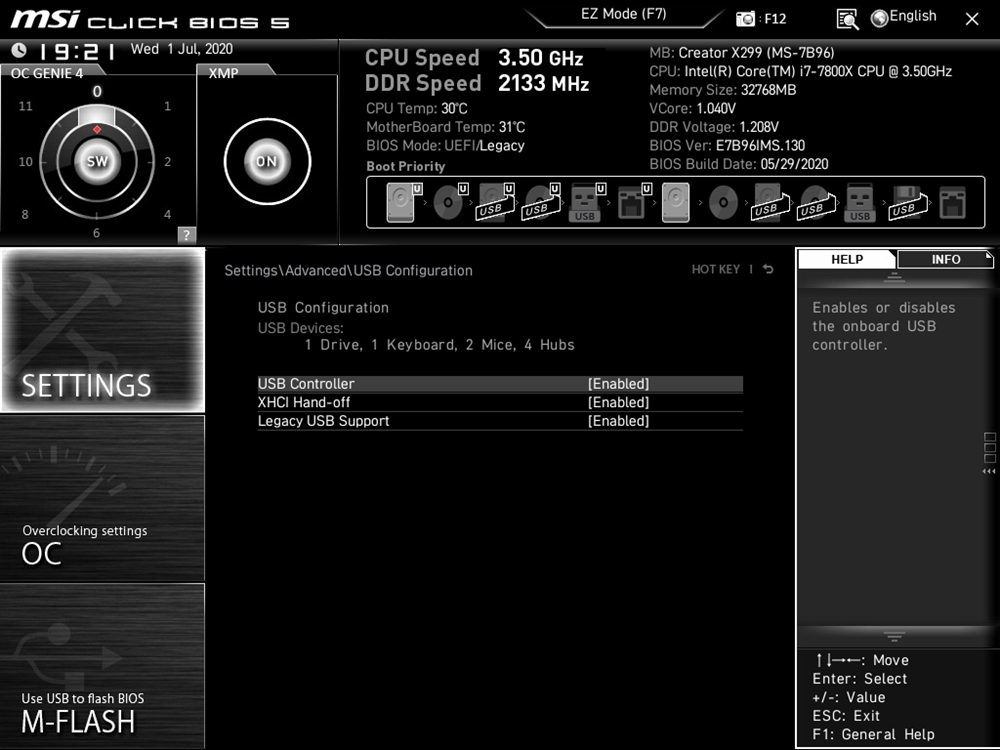Select the OC GENIE 4 tab
The height and width of the screenshot is (750, 1000).
47,73
